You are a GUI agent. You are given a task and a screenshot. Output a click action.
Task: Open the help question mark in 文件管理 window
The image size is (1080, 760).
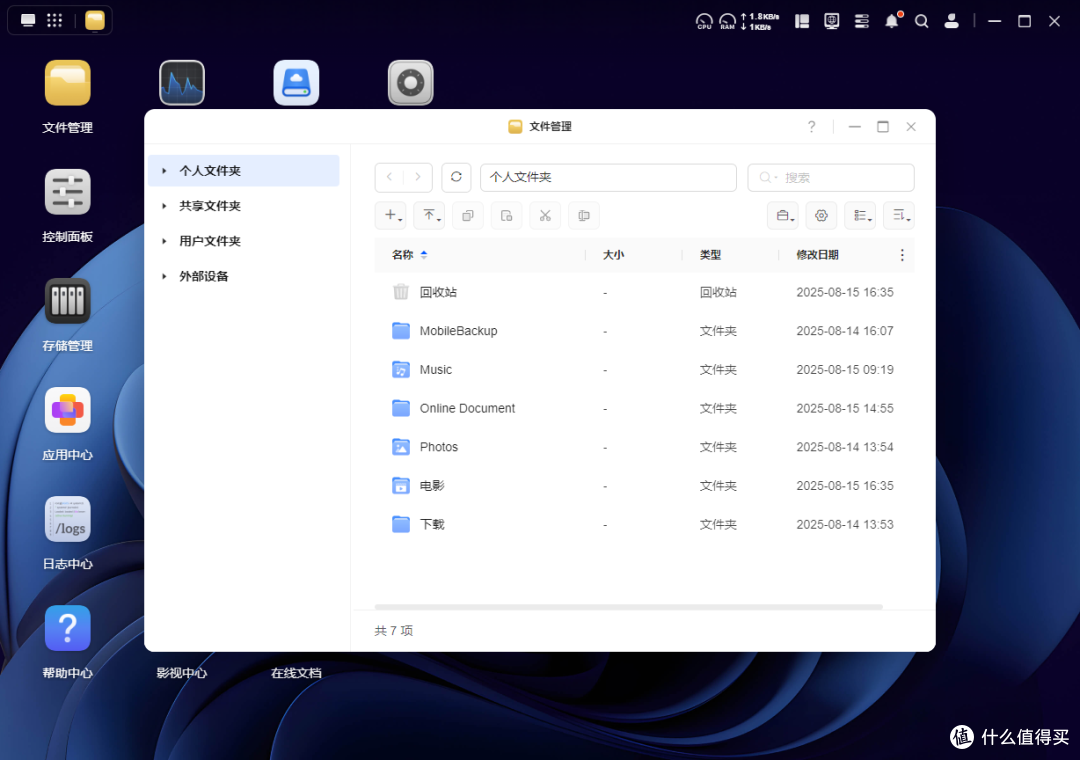coord(811,127)
